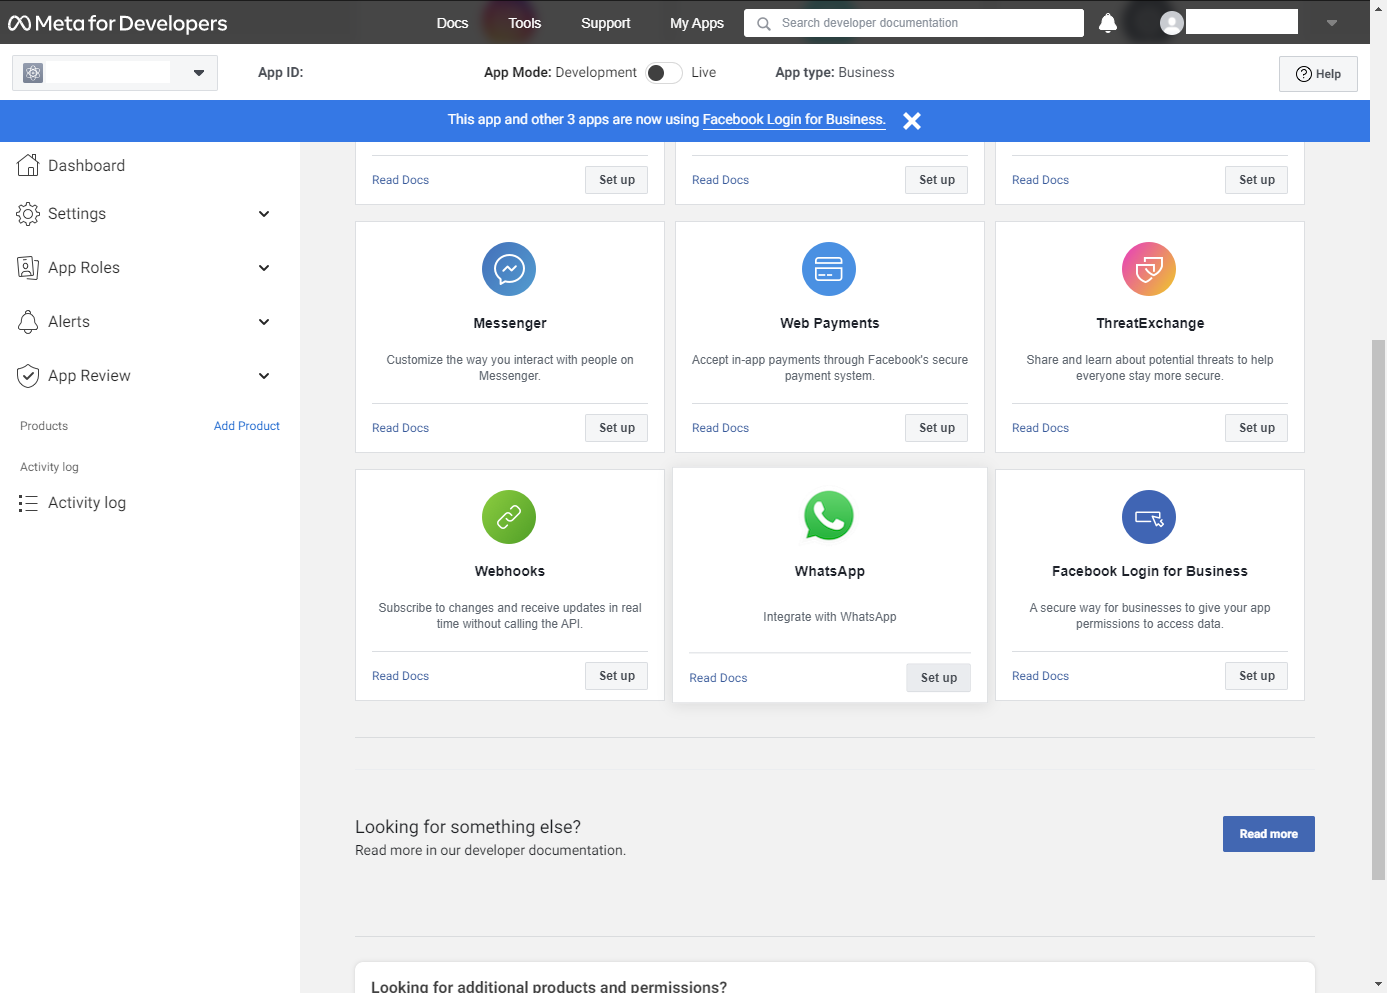Open the notifications bell

(1108, 23)
